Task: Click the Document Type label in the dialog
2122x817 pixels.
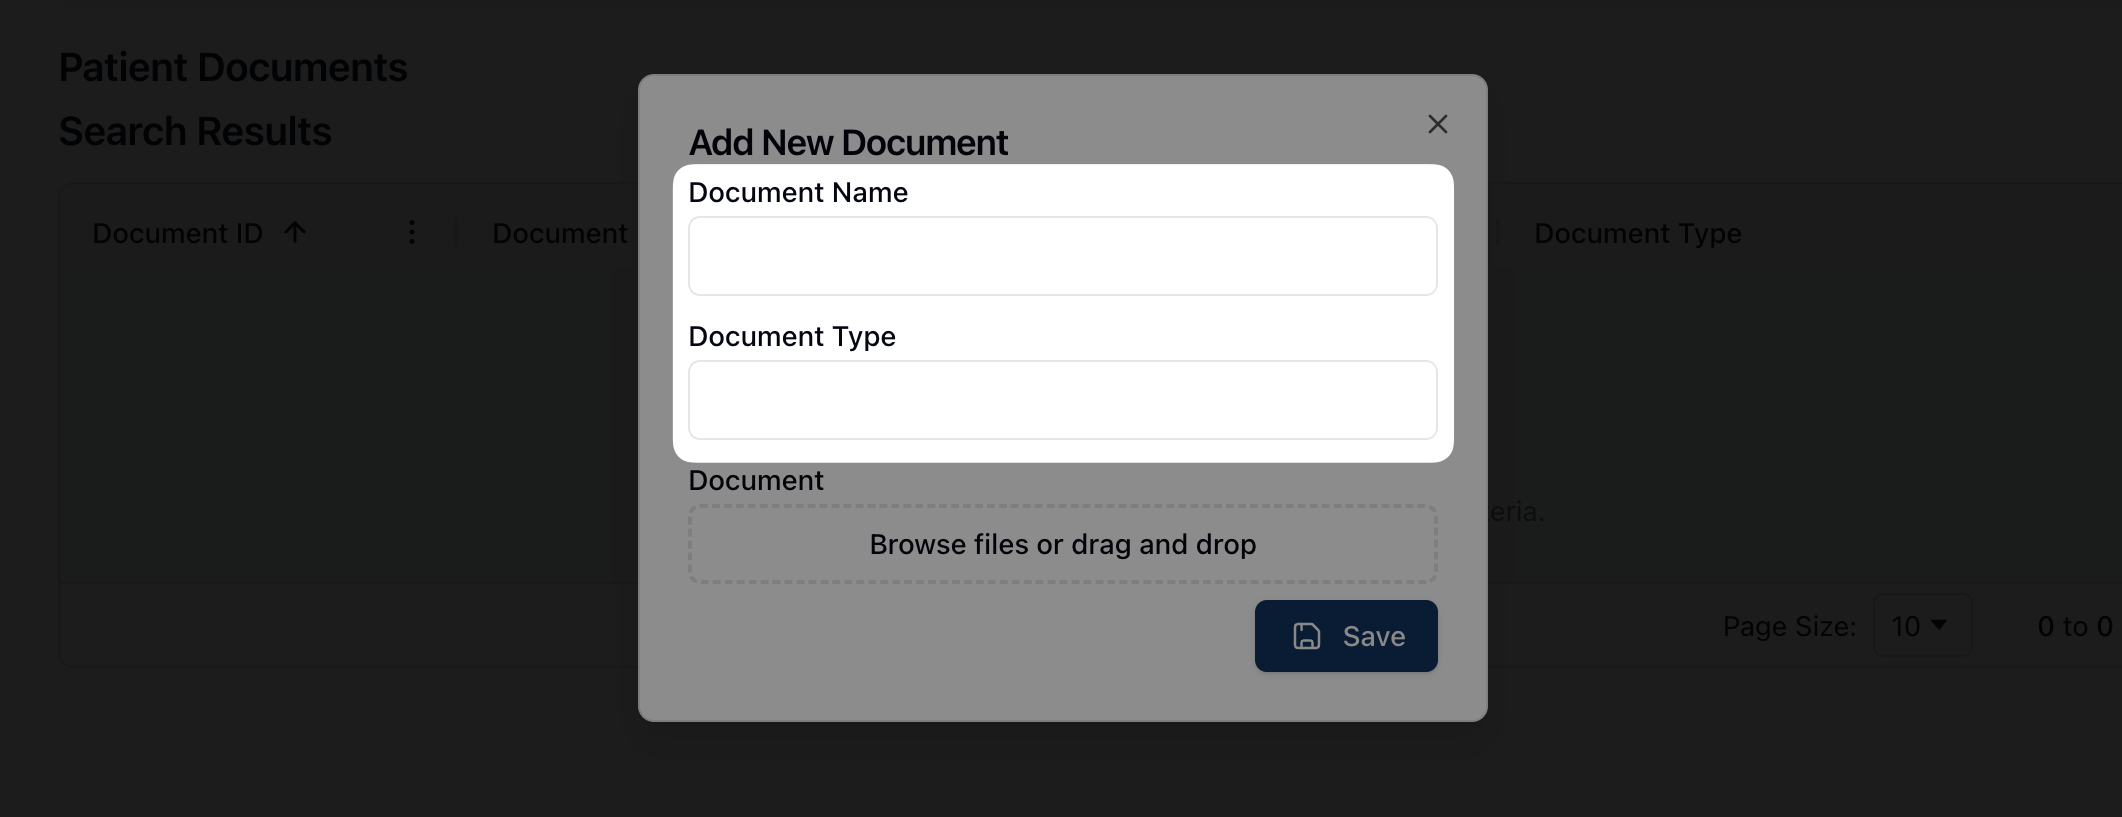Action: point(792,336)
